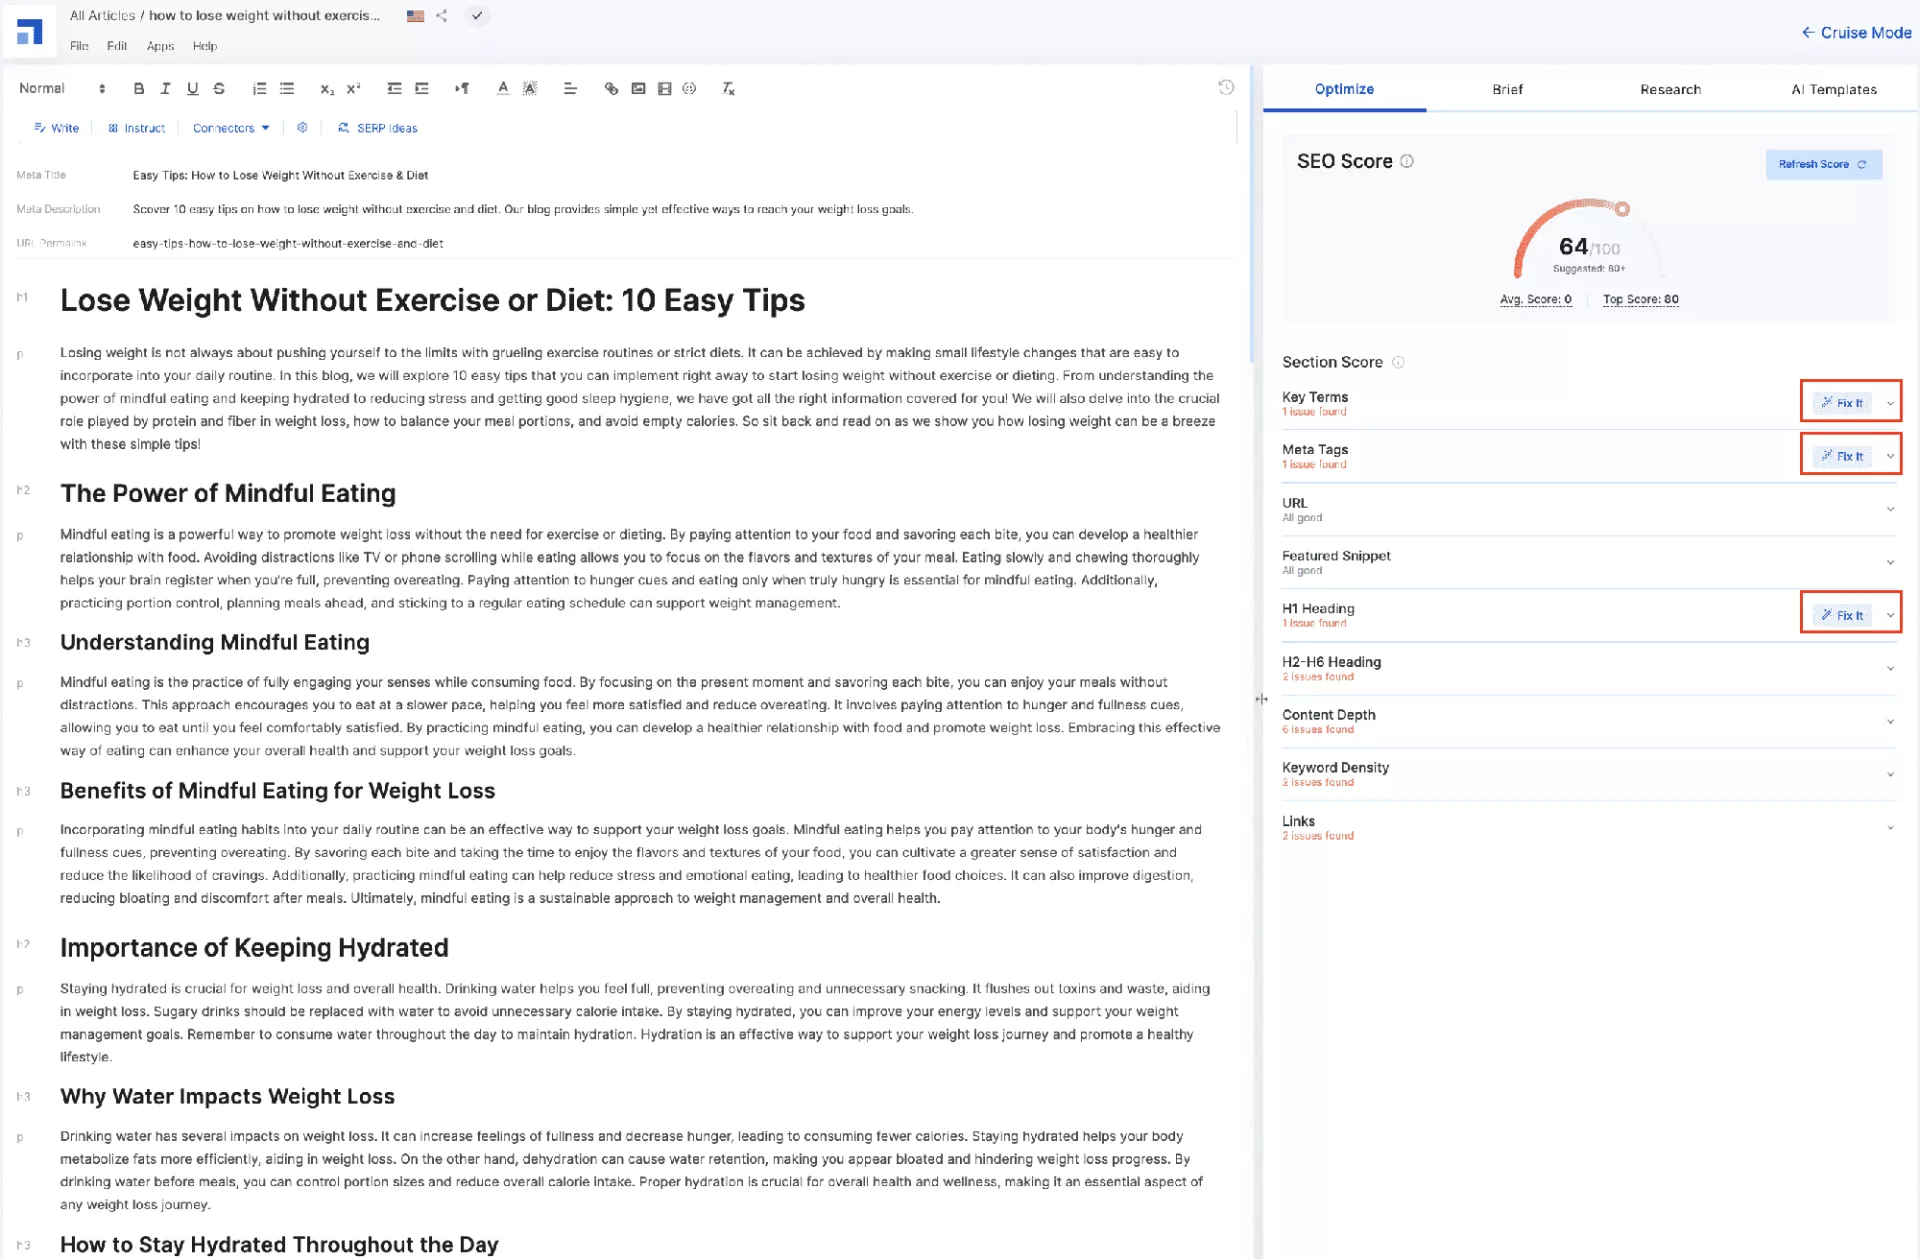Switch to the Research tab
The height and width of the screenshot is (1259, 1920).
point(1669,89)
